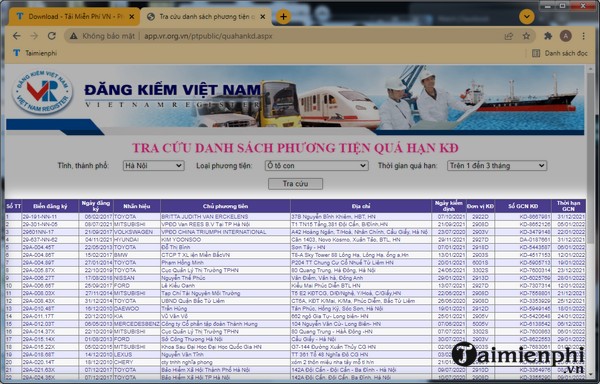The width and height of the screenshot is (600, 384).
Task: Expand the 'Ô tô con' vehicle type dropdown
Action: pyautogui.click(x=316, y=166)
